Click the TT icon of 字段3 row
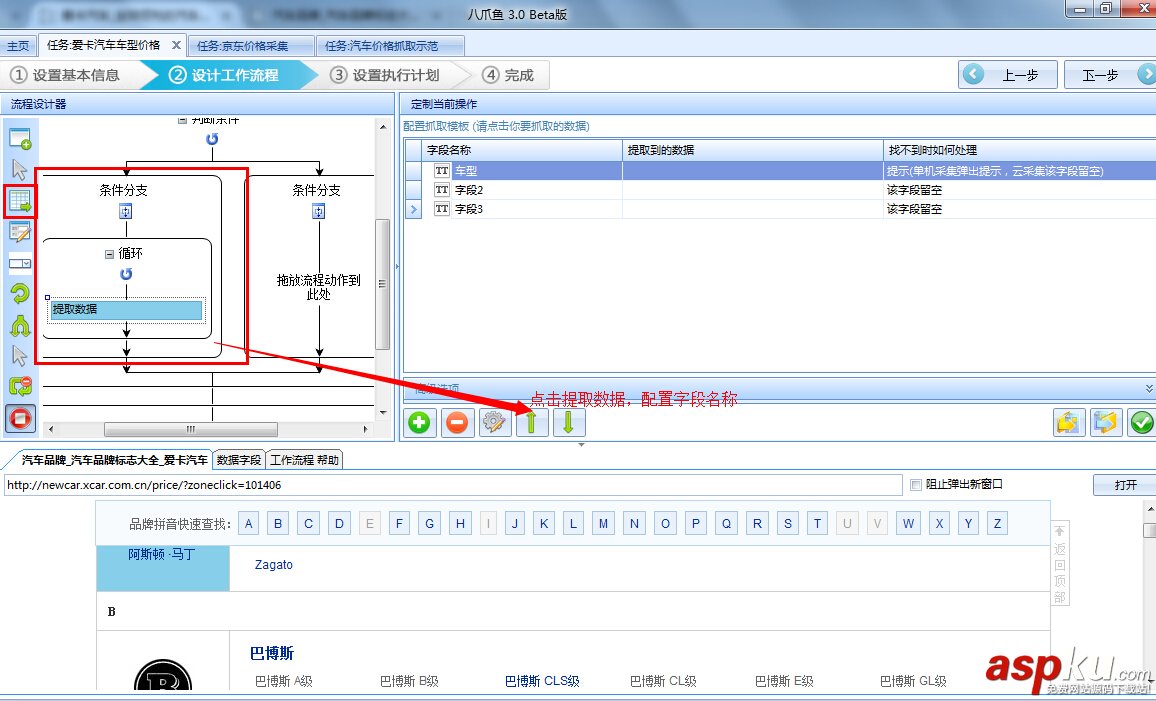Image resolution: width=1156 pixels, height=701 pixels. [x=442, y=209]
